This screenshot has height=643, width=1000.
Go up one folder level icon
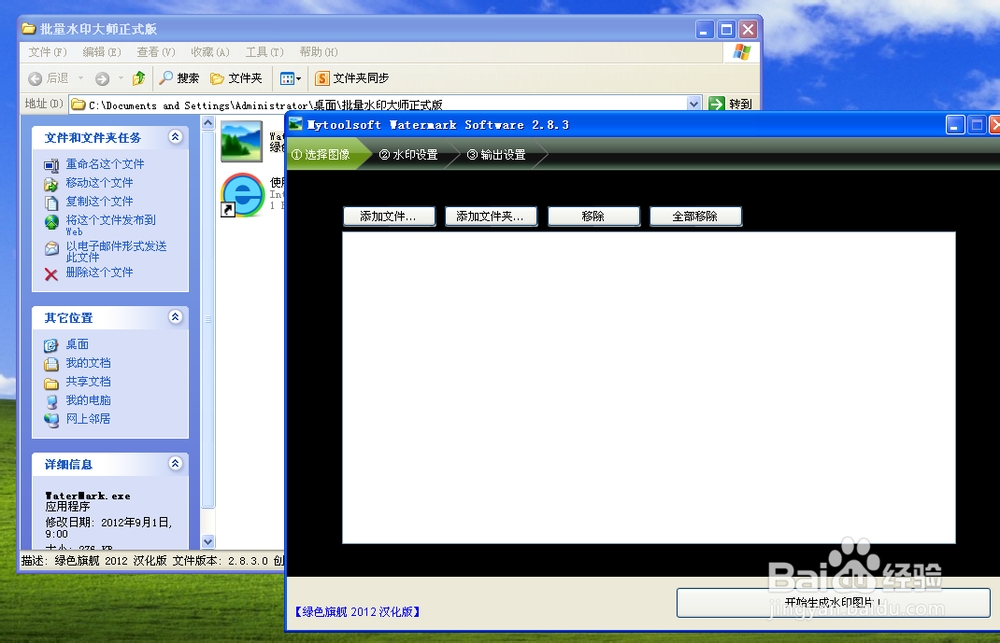click(138, 78)
